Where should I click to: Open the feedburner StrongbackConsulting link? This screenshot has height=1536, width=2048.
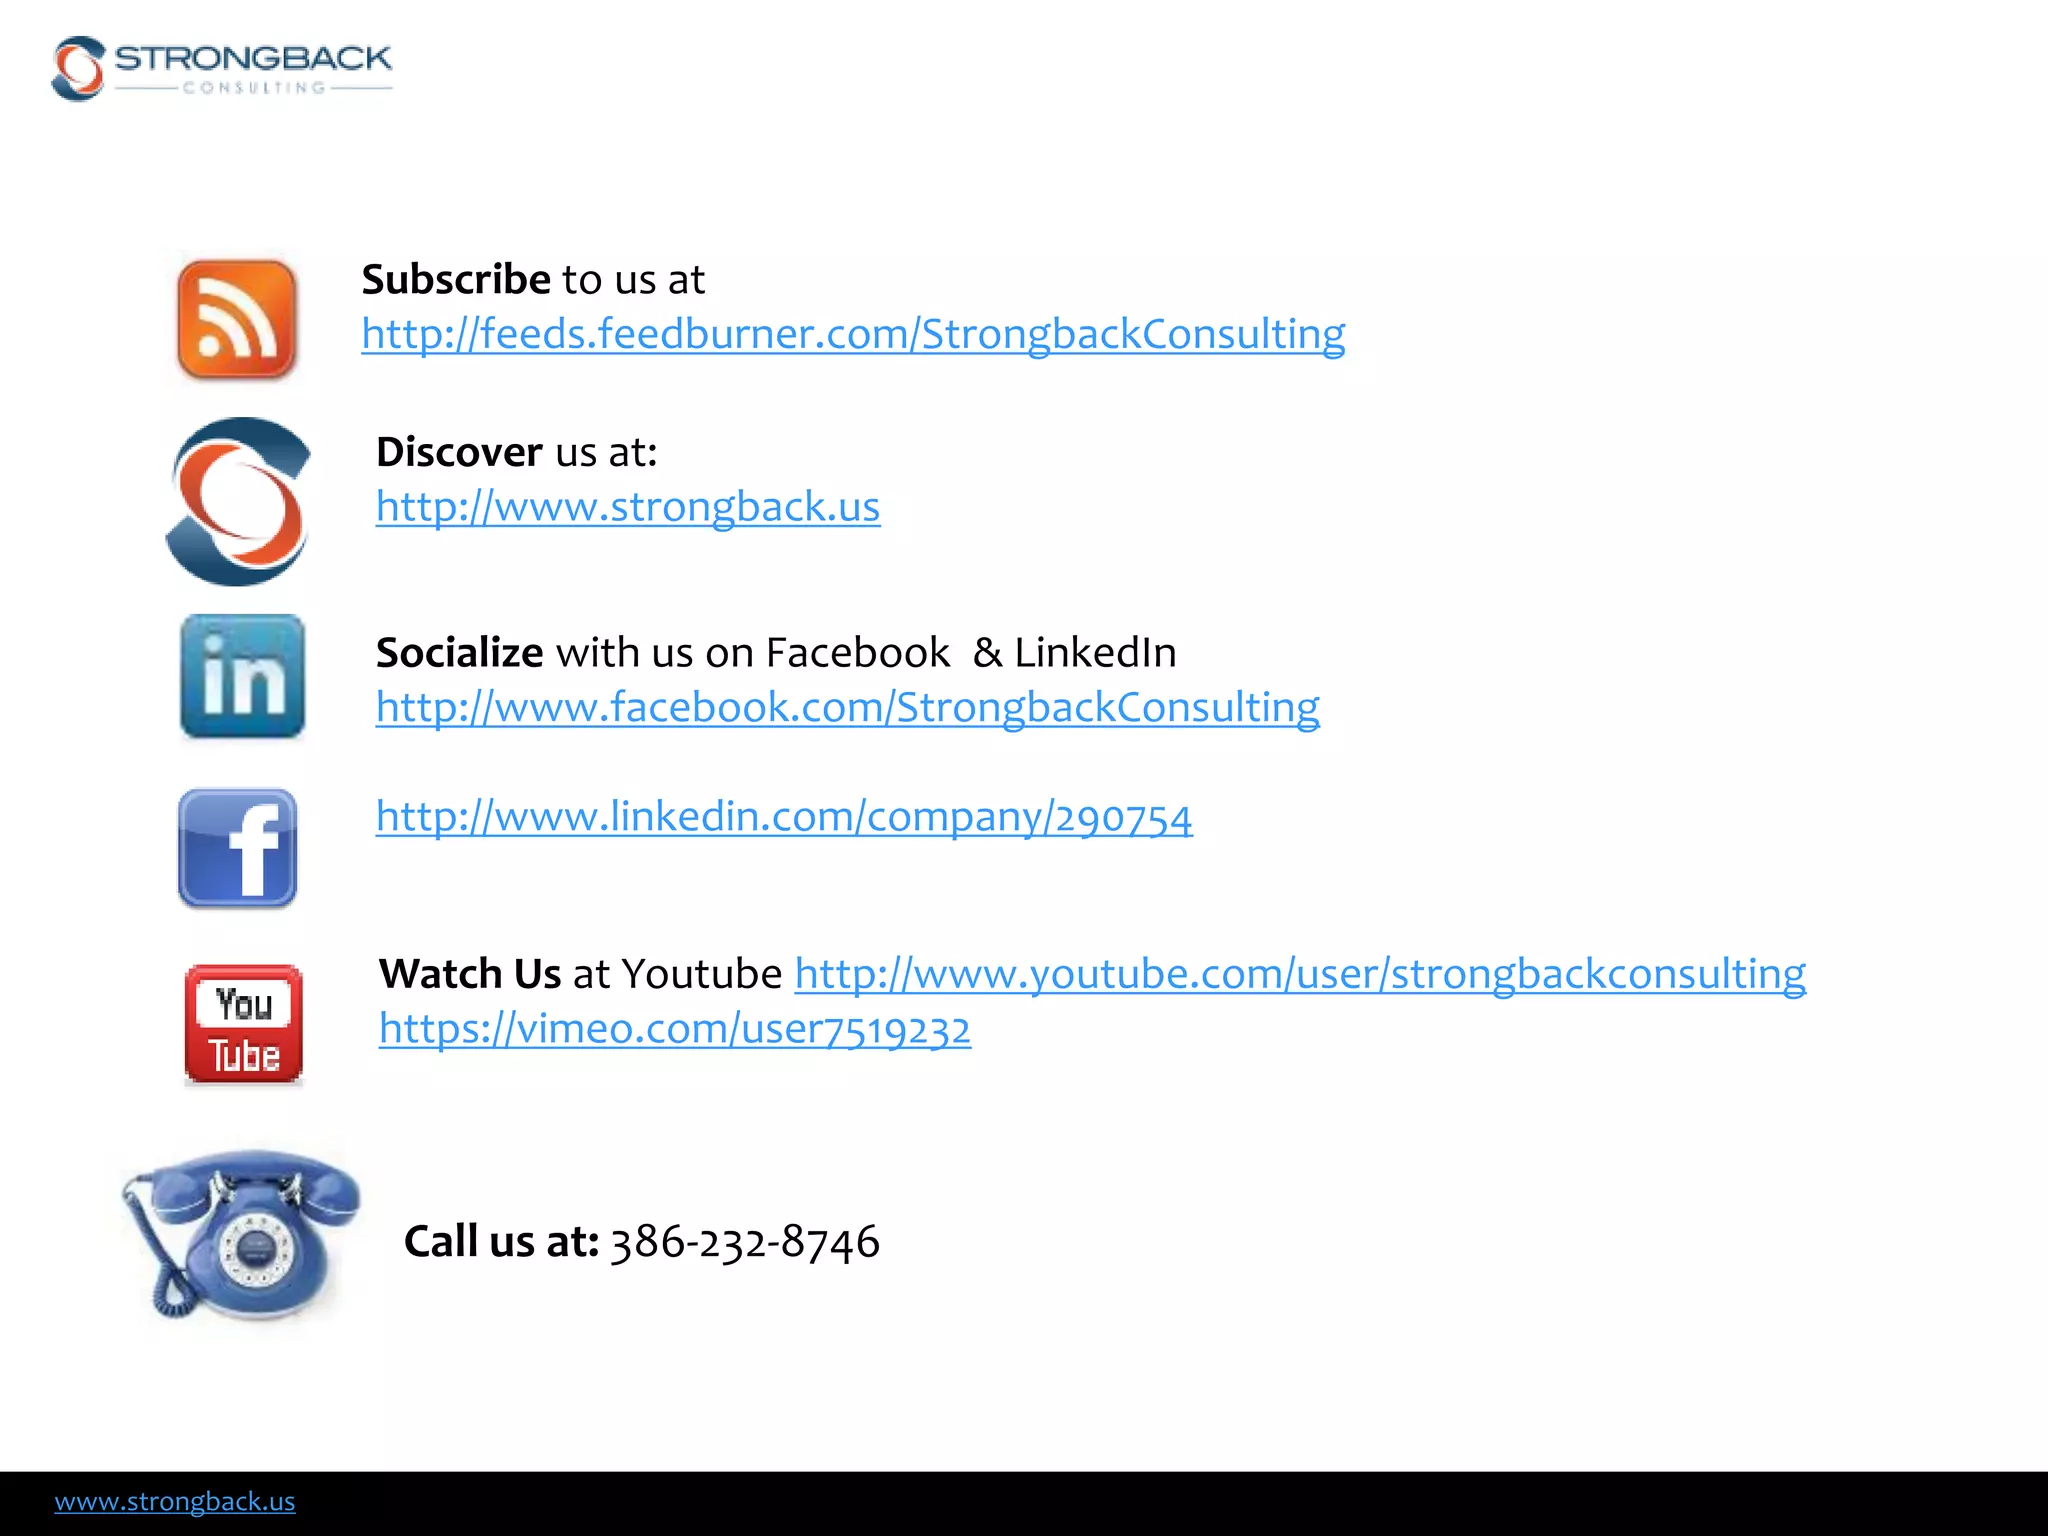[852, 334]
